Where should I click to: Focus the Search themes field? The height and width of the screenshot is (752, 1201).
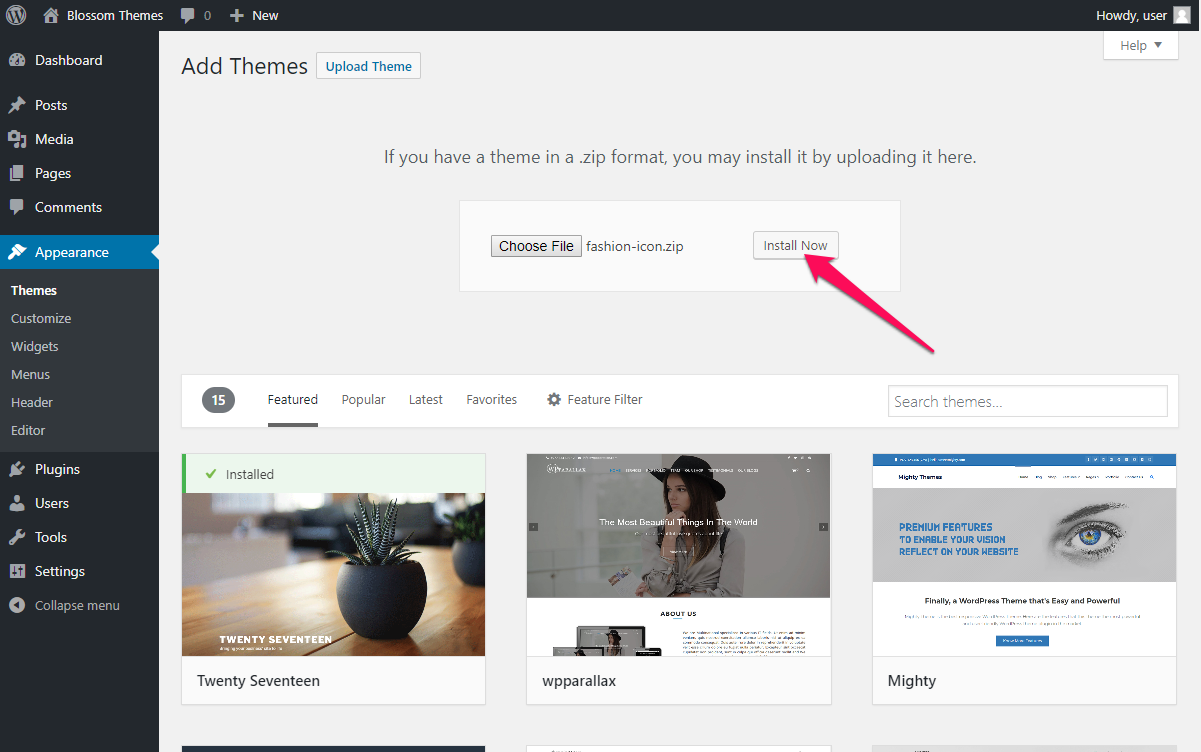1027,401
